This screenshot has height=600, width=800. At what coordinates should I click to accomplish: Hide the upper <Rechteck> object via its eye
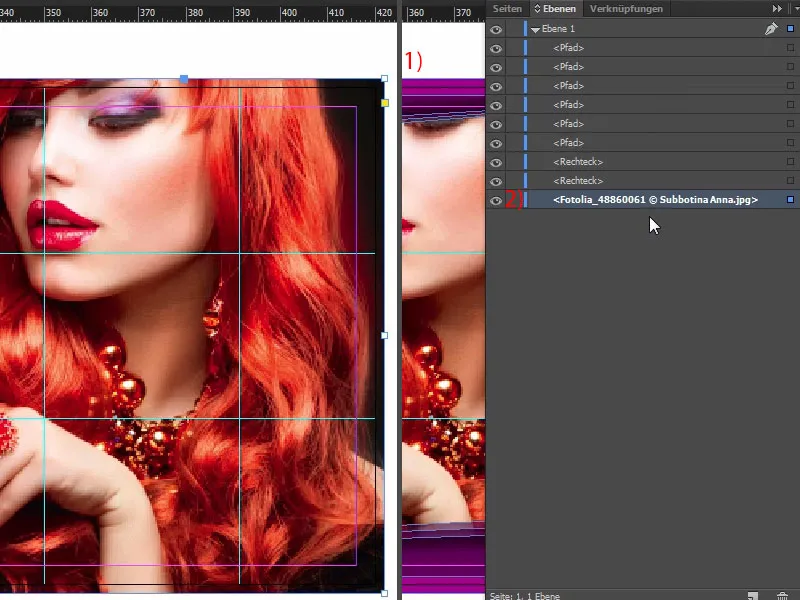[495, 163]
